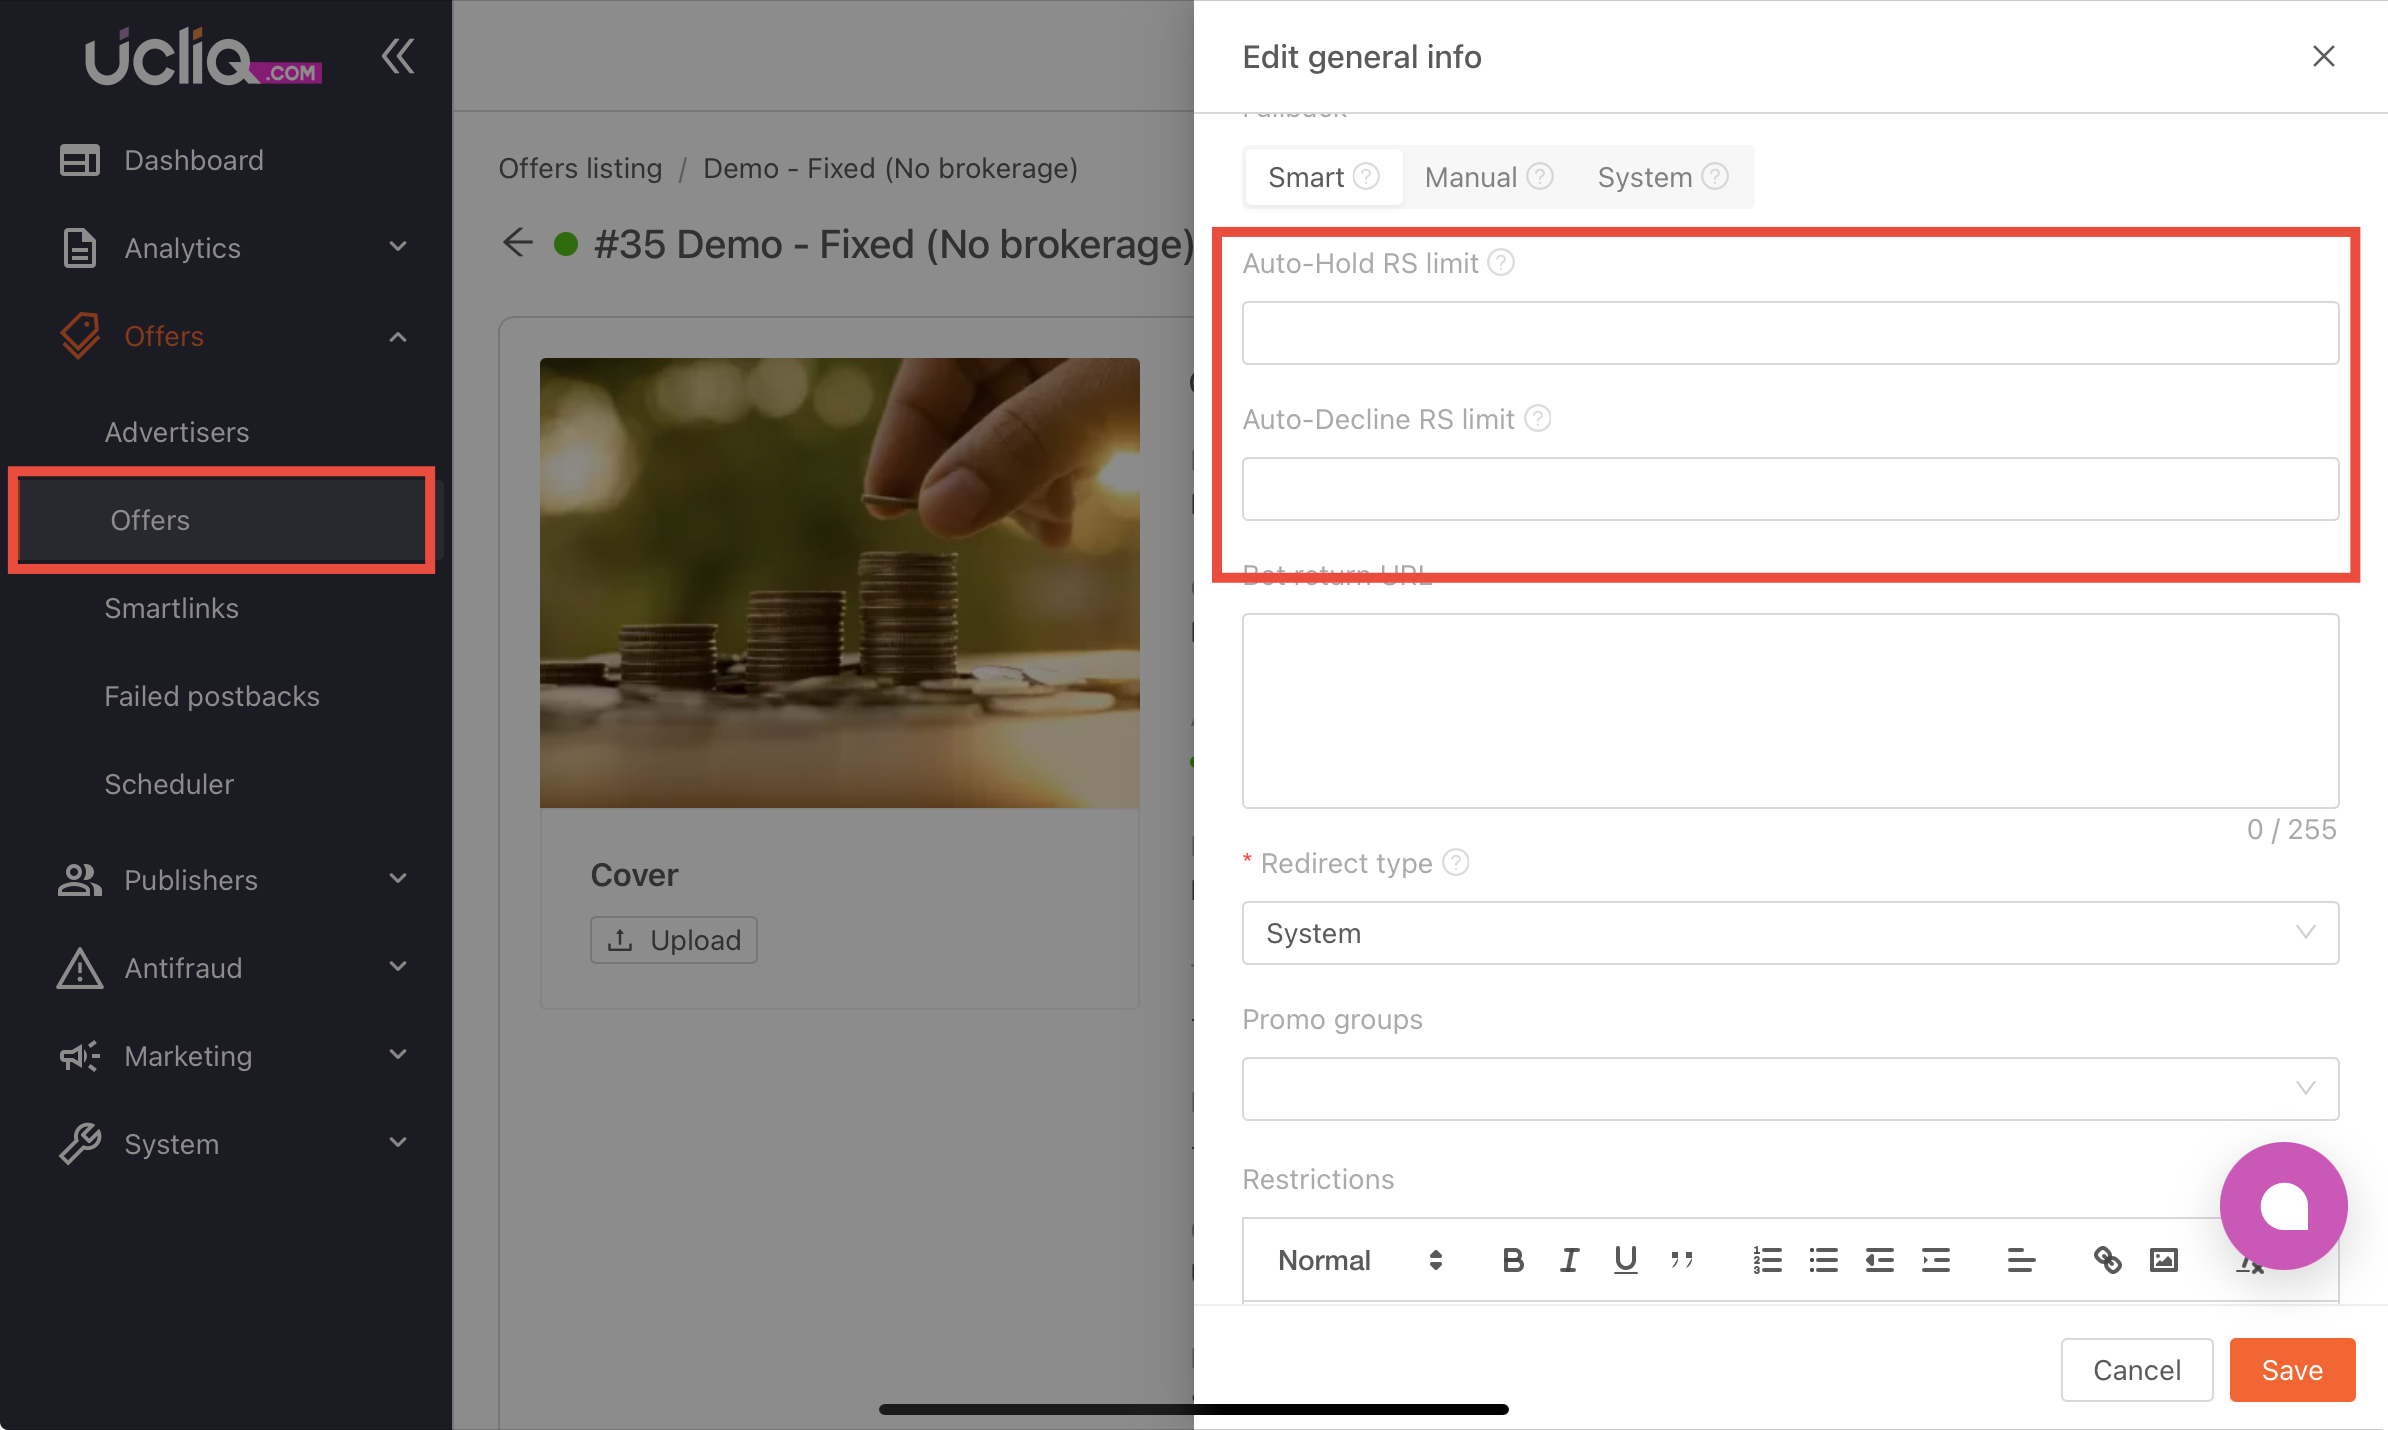Toggle bold formatting in Restrictions editor
Image resolution: width=2388 pixels, height=1430 pixels.
(x=1513, y=1260)
